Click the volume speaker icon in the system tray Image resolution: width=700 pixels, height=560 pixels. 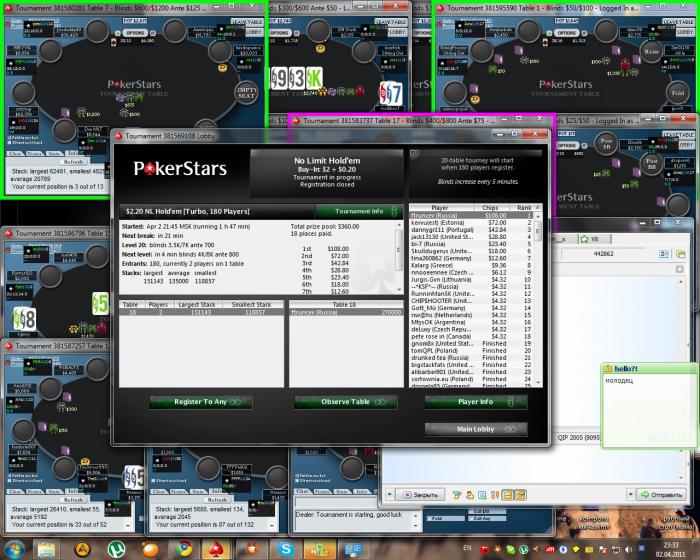click(x=628, y=549)
